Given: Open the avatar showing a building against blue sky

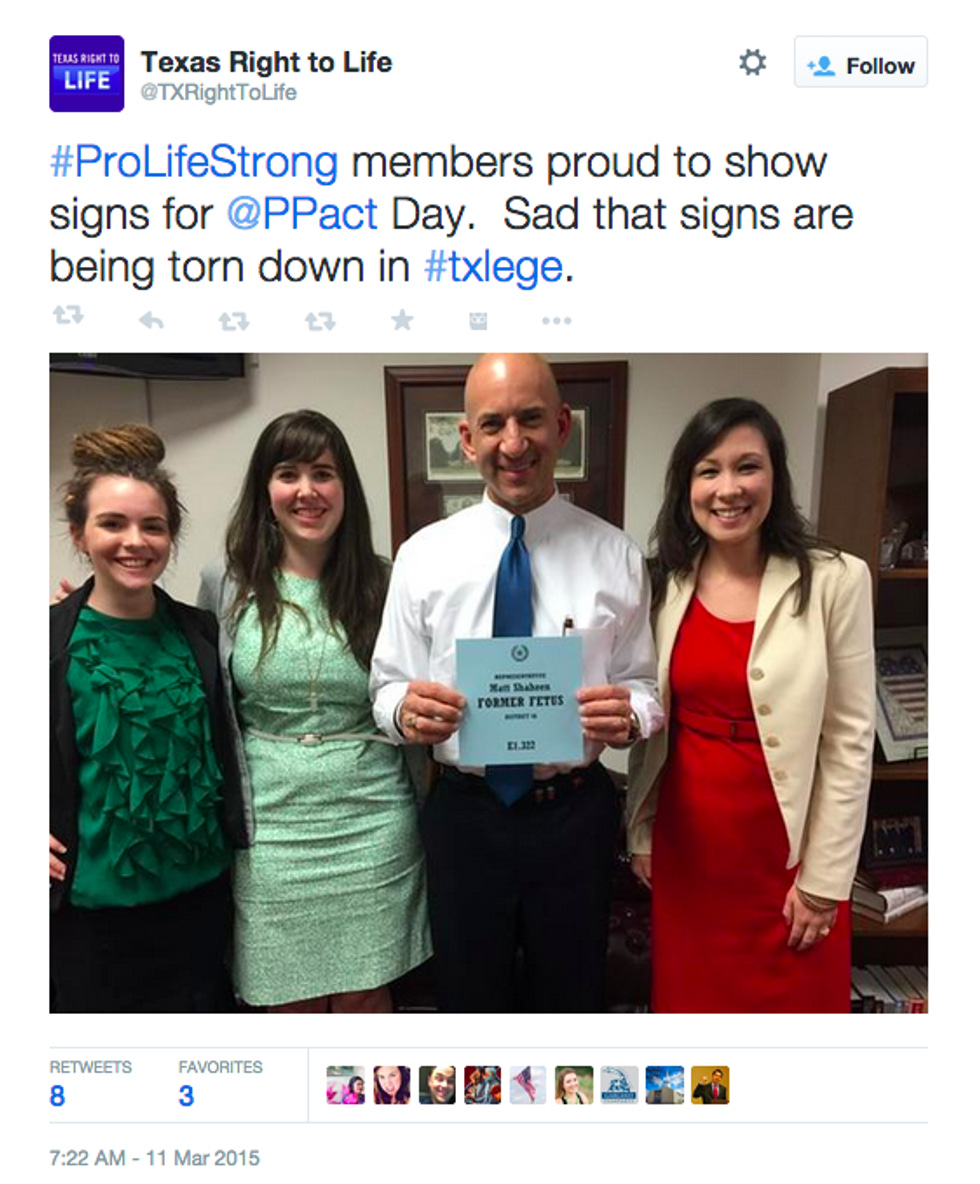Looking at the screenshot, I should pyautogui.click(x=664, y=1085).
